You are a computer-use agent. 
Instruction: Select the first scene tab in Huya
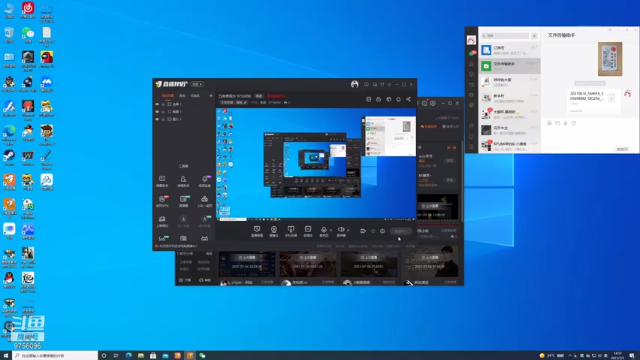click(x=167, y=96)
